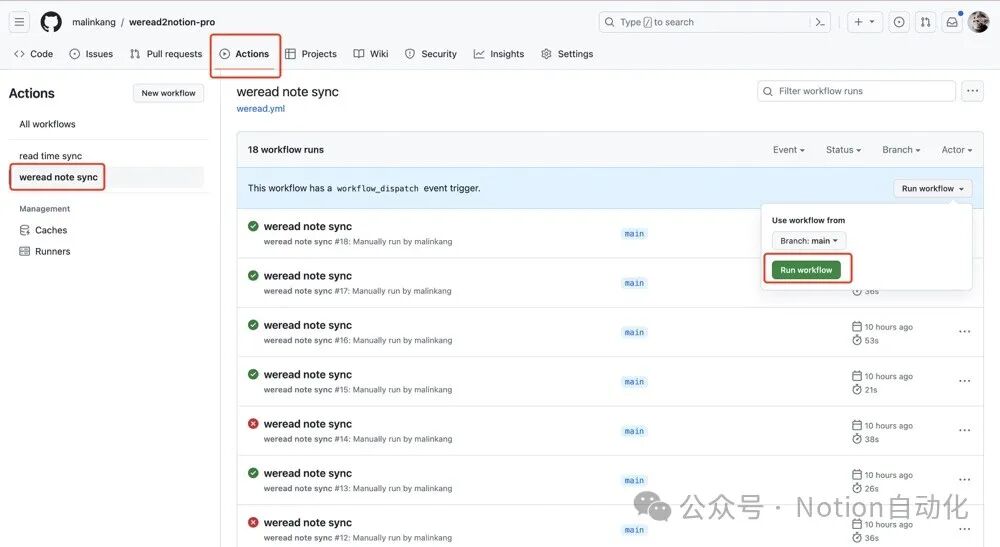Click the success status icon of run #16
Viewport: 1000px width, 547px height.
(253, 325)
